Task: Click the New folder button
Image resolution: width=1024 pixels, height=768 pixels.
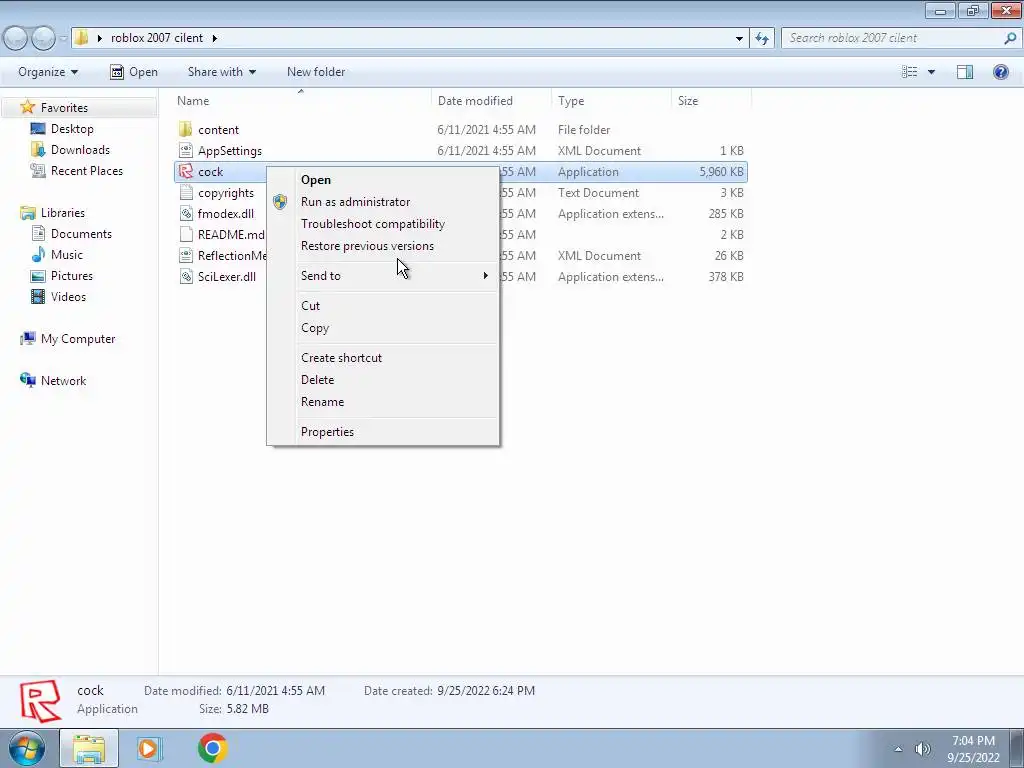Action: [x=316, y=72]
